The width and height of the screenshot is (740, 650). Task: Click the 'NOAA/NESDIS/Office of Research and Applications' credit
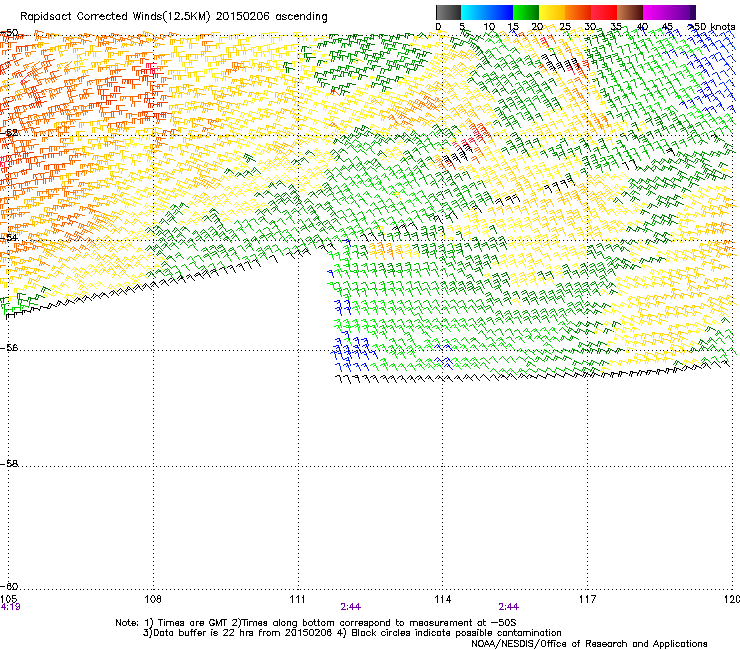(x=589, y=644)
